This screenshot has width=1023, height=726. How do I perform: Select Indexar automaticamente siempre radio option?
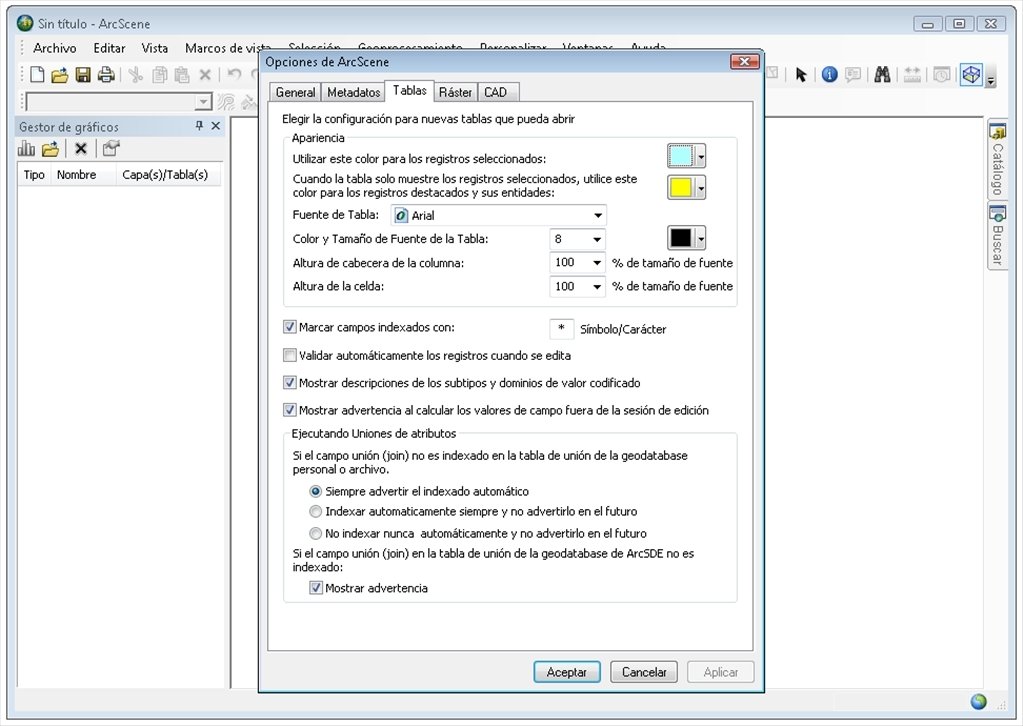(316, 511)
